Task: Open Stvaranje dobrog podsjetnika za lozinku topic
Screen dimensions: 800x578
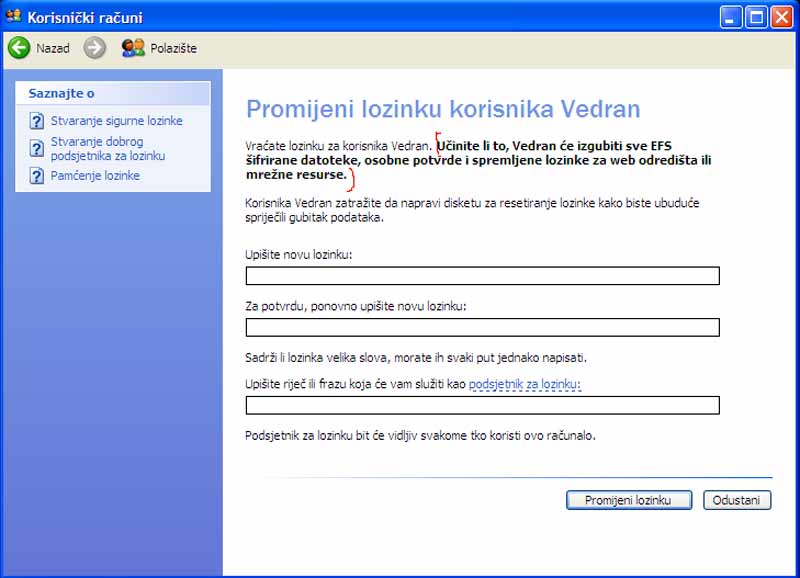Action: [x=108, y=149]
